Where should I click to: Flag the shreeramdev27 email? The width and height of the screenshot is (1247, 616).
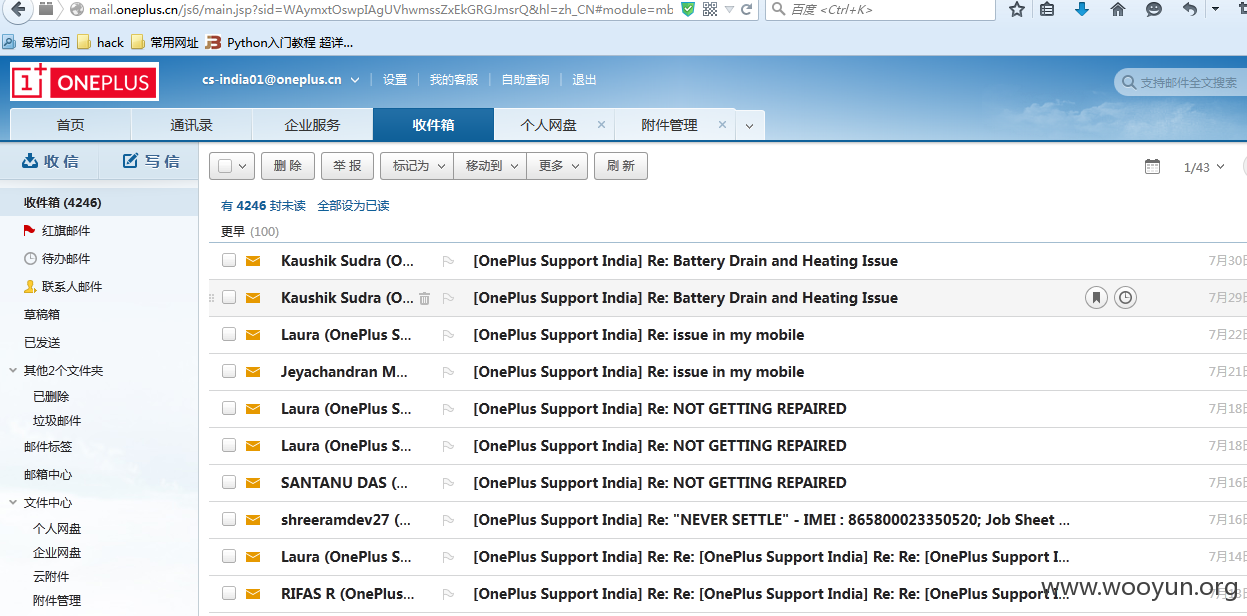[x=448, y=520]
